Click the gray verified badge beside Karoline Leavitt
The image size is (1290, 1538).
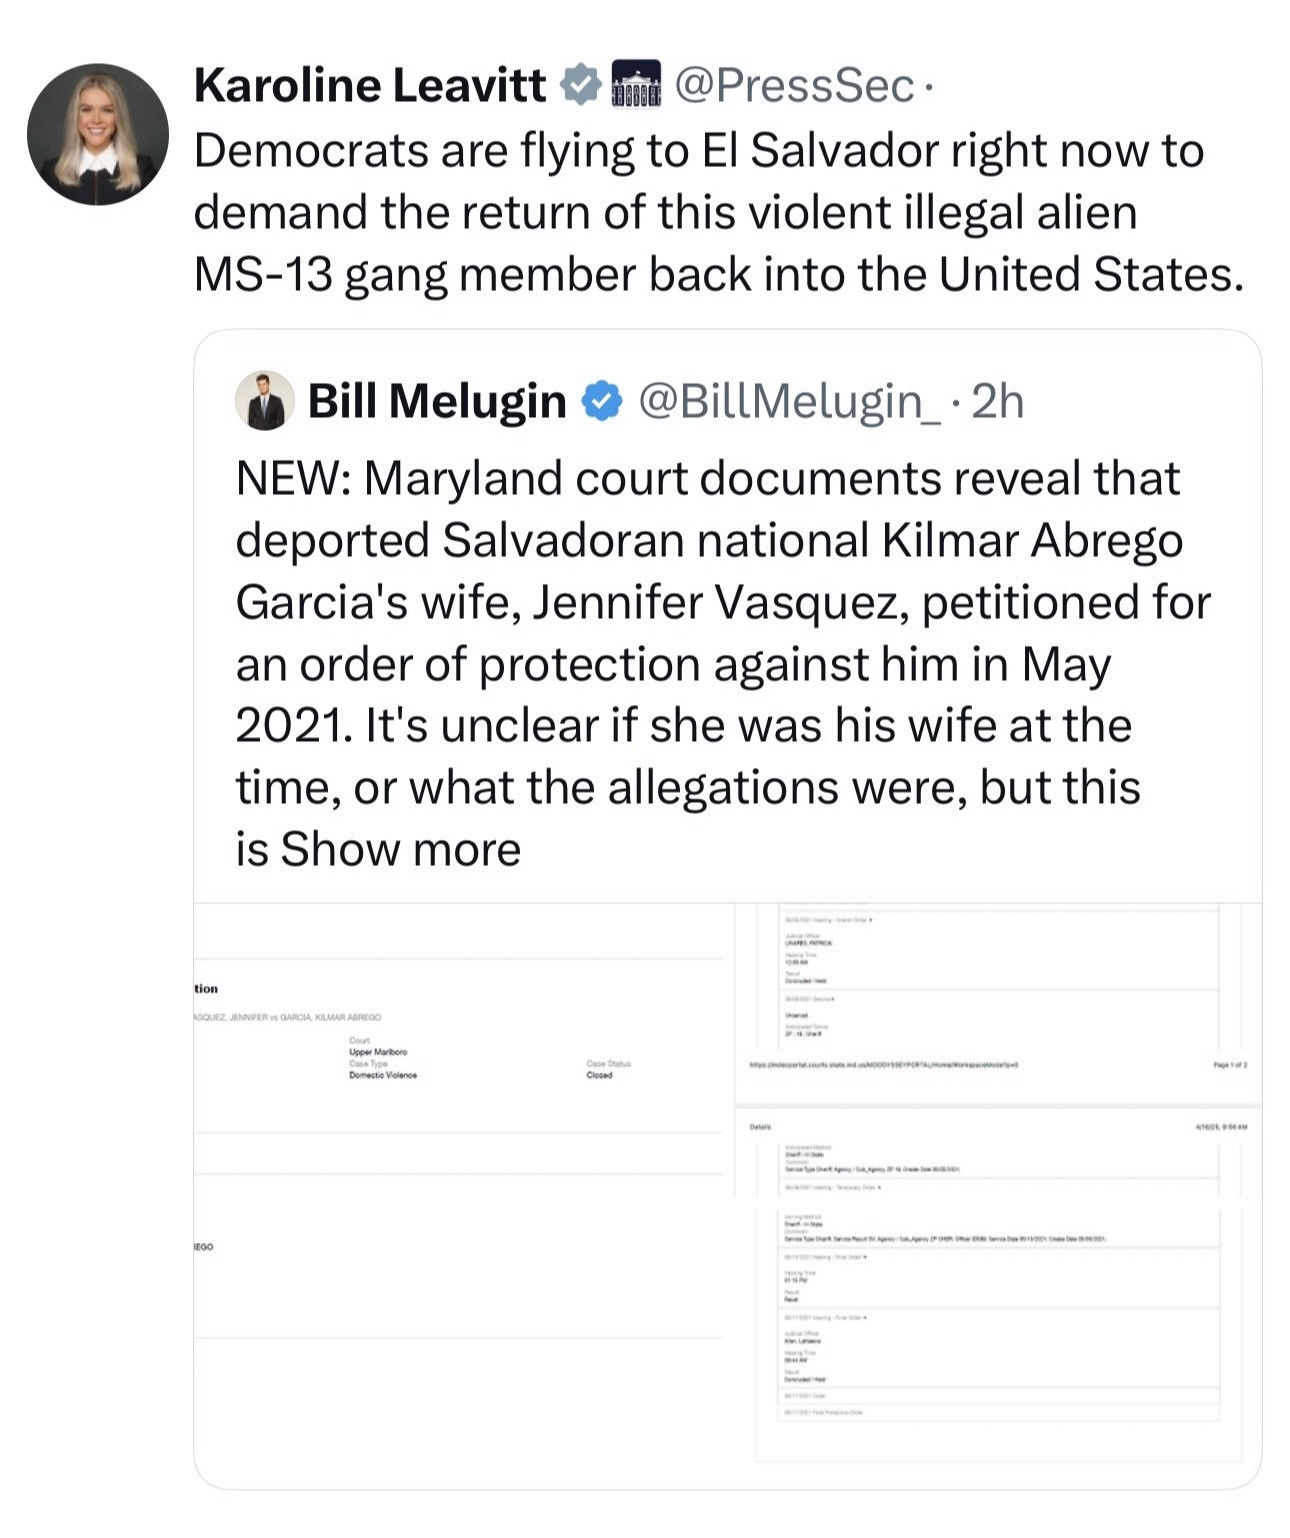[579, 85]
